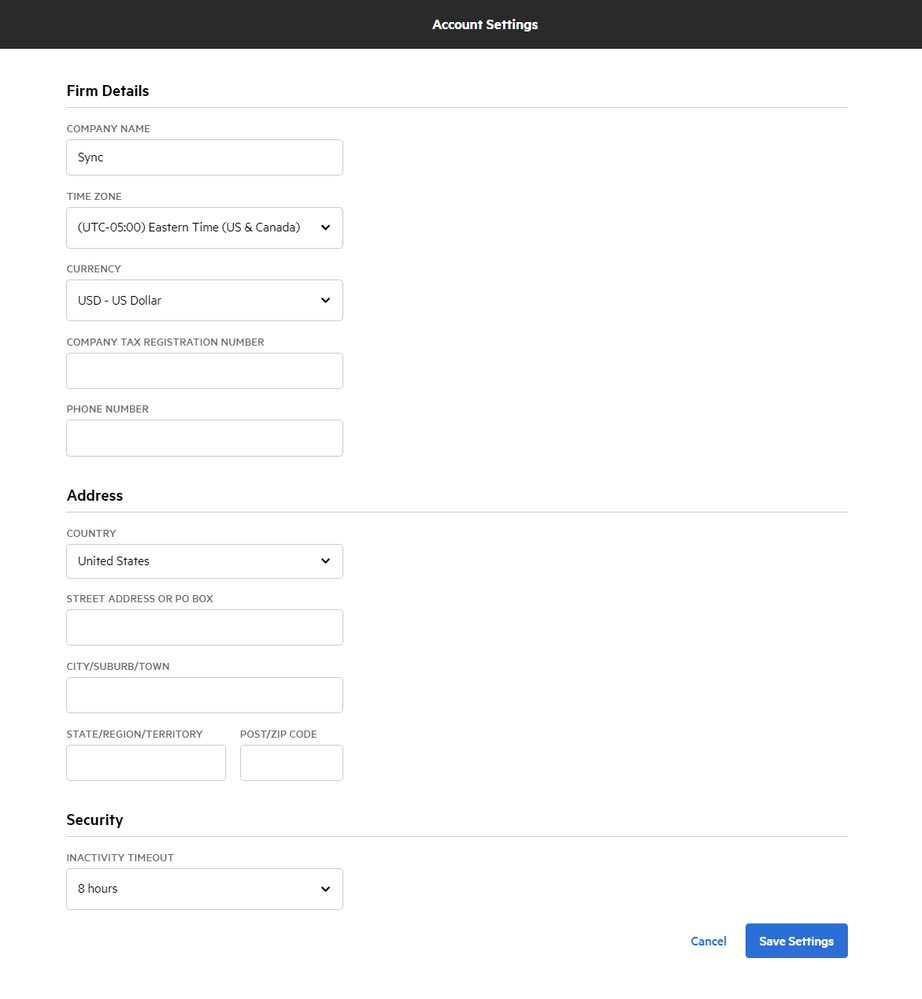Click the Security section heading
The image size is (922, 999).
pyautogui.click(x=95, y=820)
